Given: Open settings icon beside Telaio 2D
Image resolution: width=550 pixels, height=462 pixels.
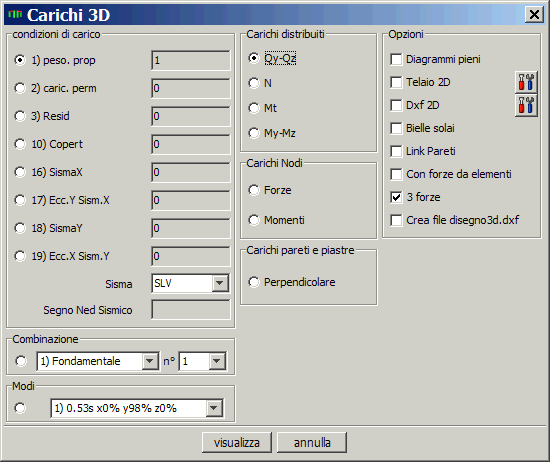Looking at the screenshot, I should click(526, 82).
